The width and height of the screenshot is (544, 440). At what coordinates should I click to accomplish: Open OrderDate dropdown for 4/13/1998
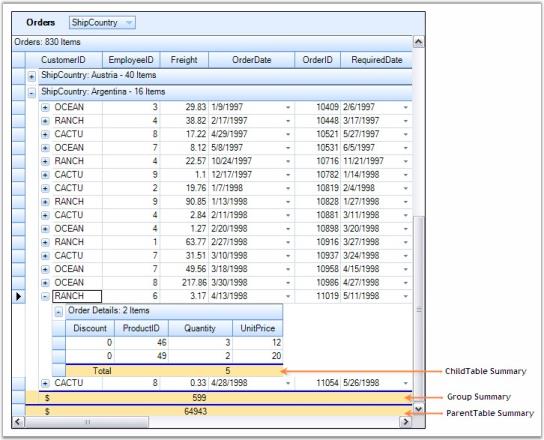click(x=288, y=297)
